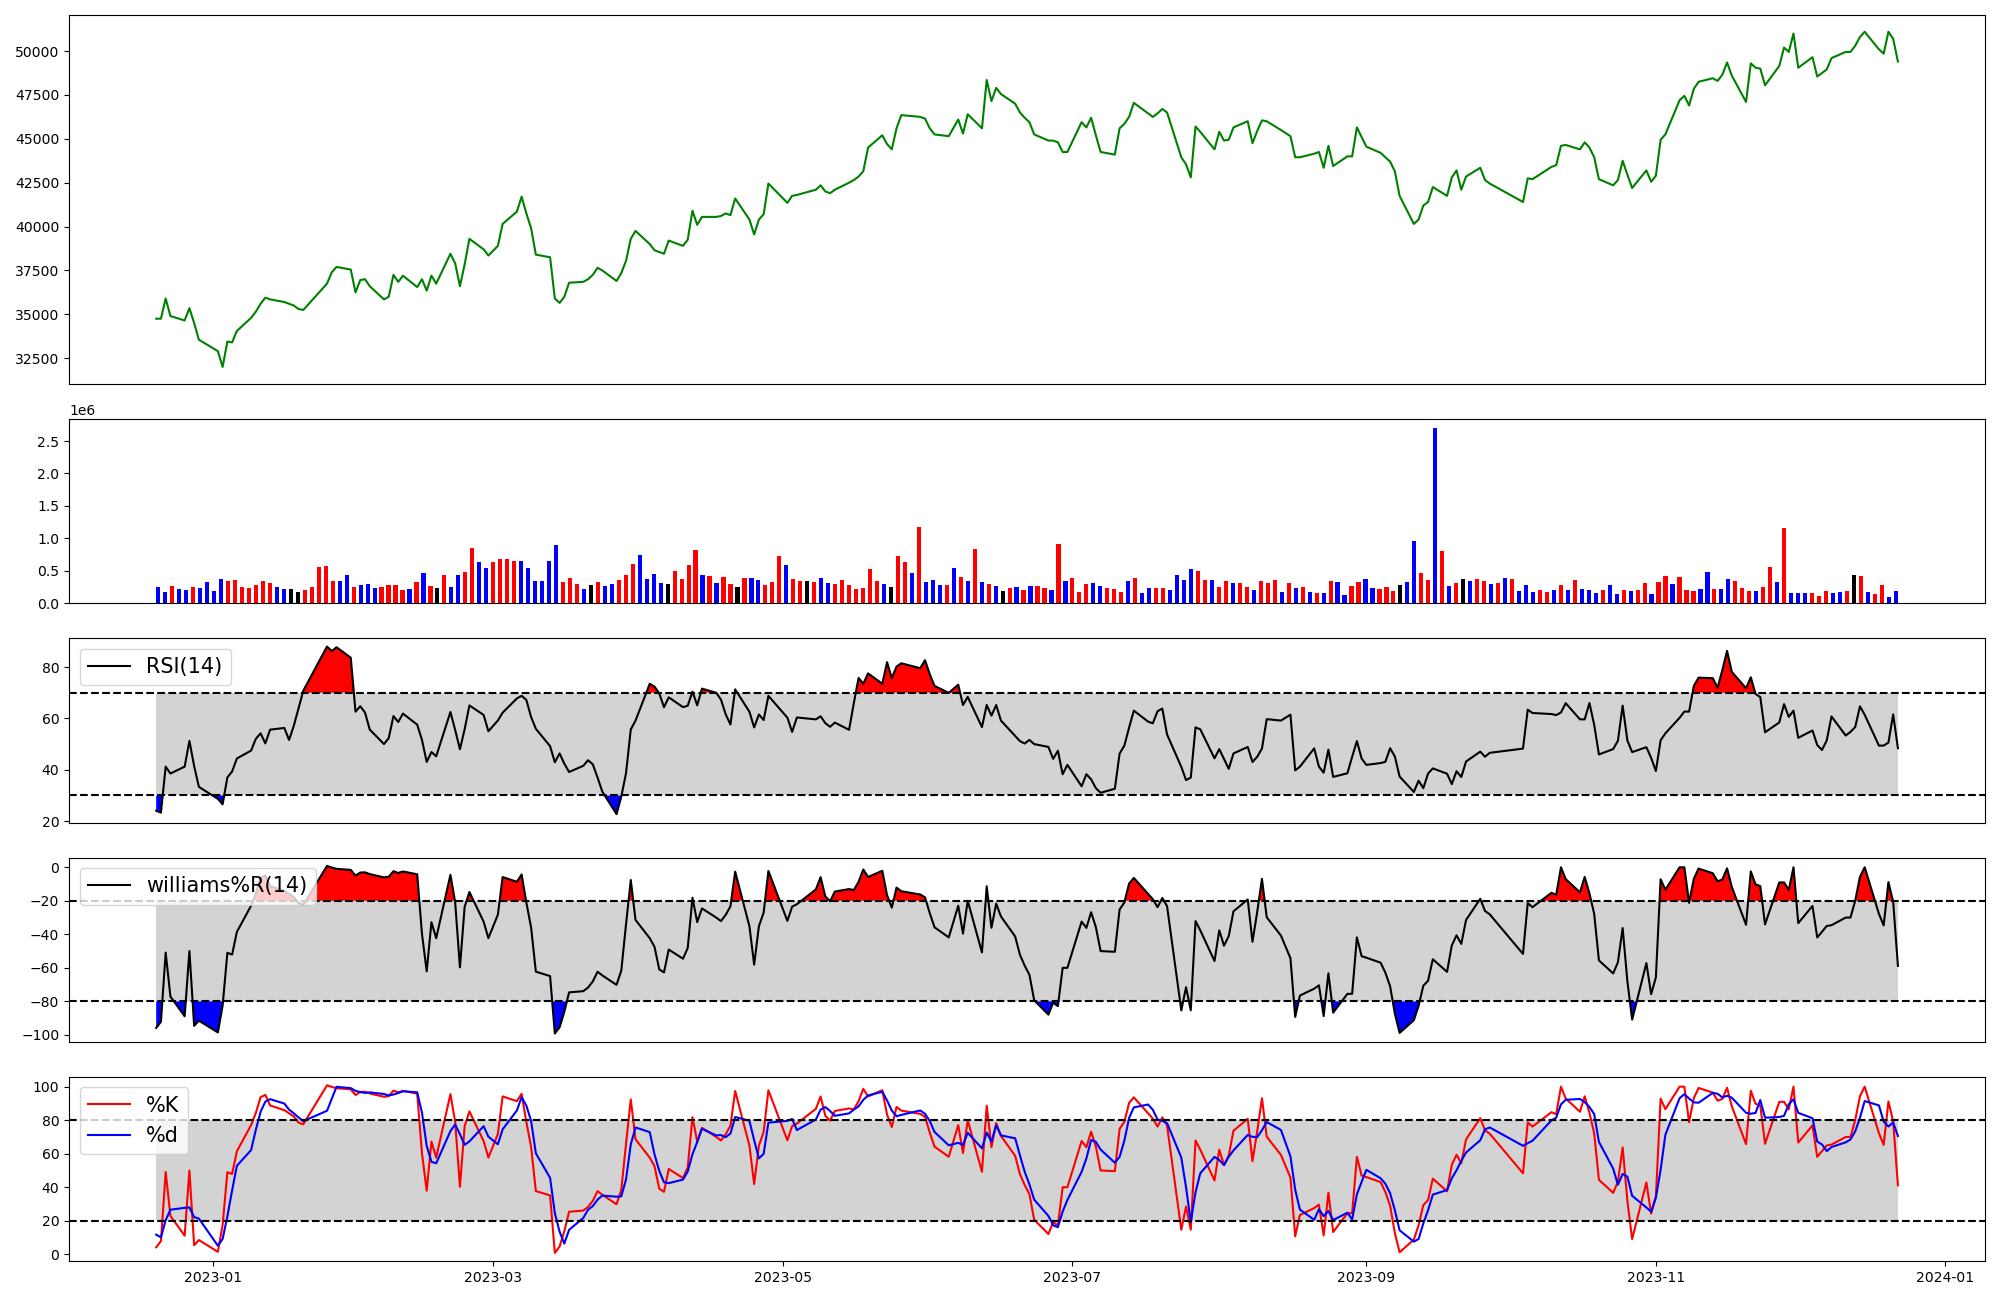Screen dimensions: 2000x1300
Task: Click the %d legend entry
Action: coord(162,1135)
